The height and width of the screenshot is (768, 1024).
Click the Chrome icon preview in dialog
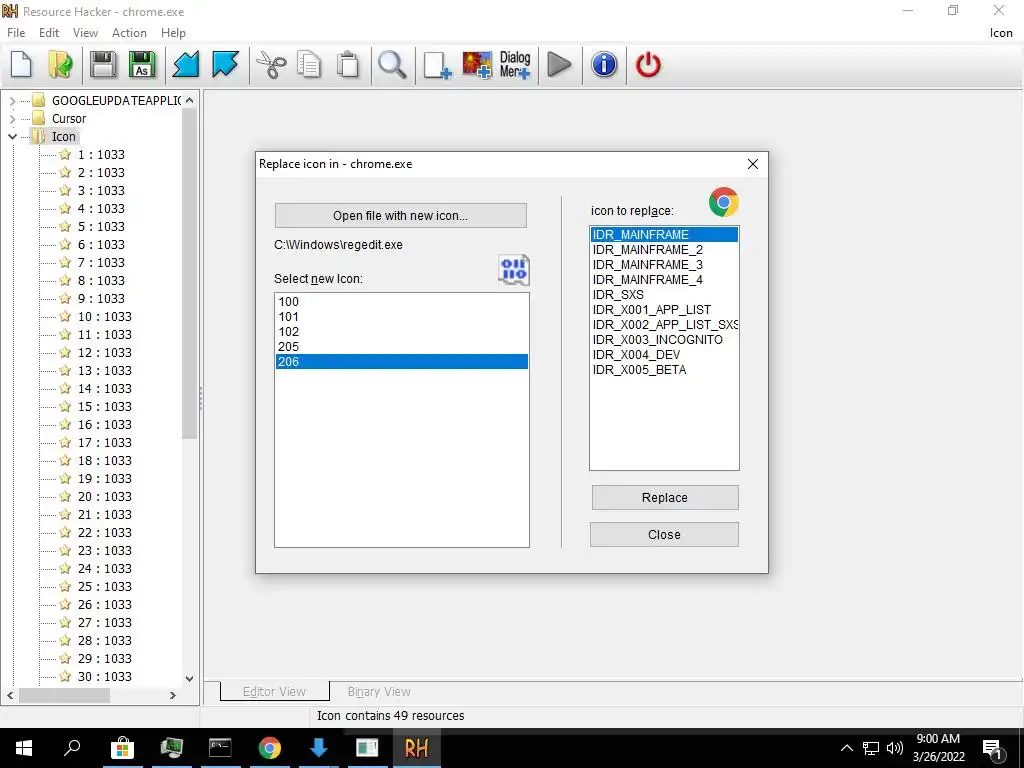tap(724, 202)
